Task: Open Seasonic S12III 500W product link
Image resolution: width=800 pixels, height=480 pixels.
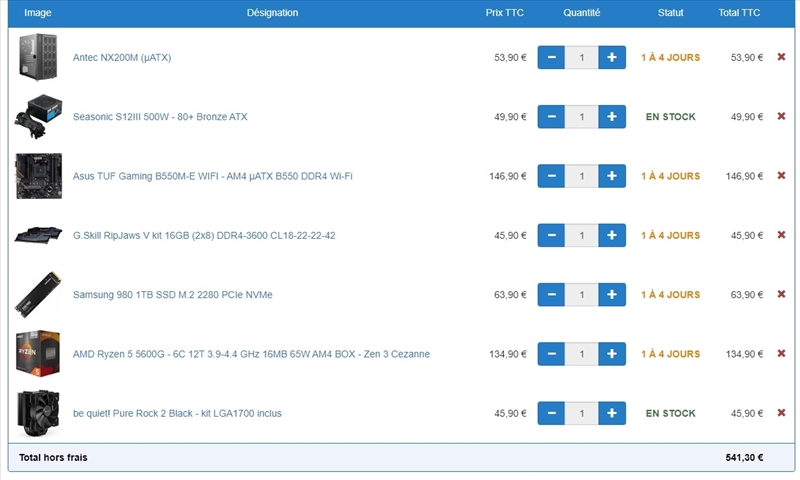Action: (160, 117)
